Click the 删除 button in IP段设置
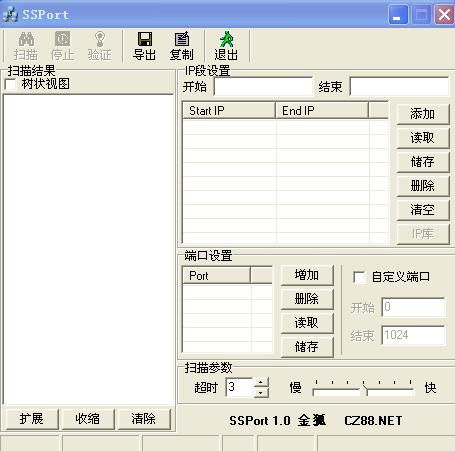Viewport: 455px width, 451px height. [x=423, y=186]
